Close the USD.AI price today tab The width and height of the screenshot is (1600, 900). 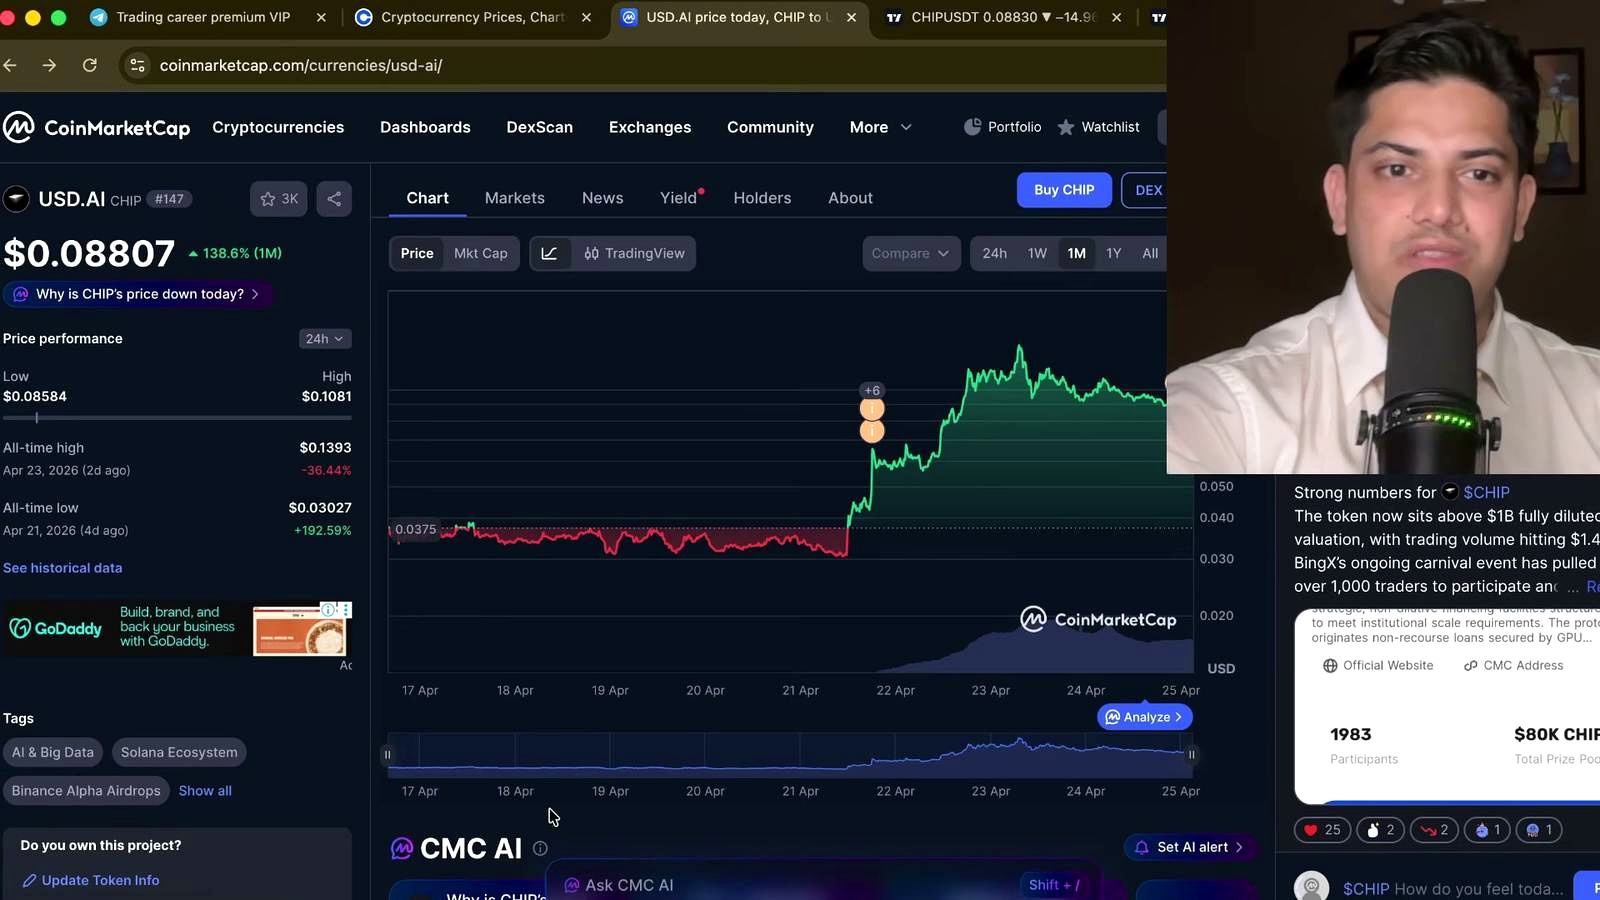851,17
